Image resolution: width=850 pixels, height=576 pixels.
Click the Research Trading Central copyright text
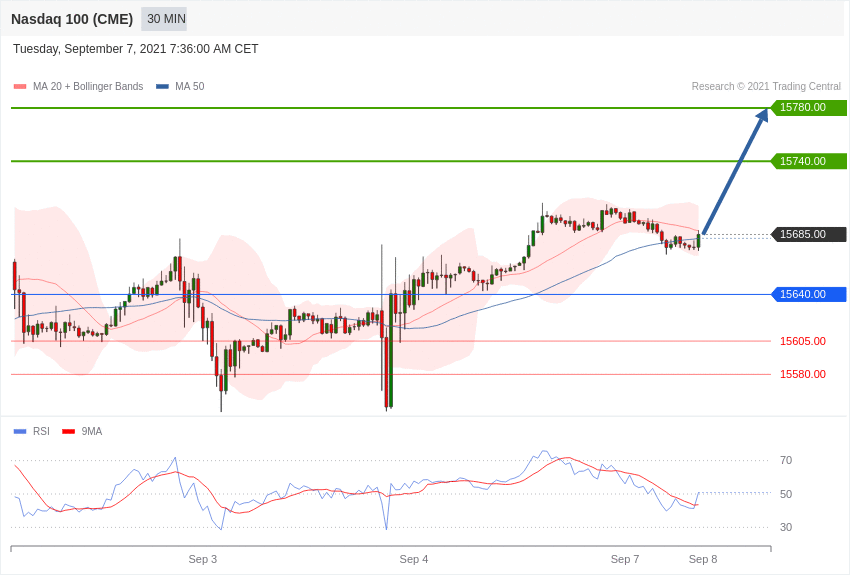(x=766, y=86)
